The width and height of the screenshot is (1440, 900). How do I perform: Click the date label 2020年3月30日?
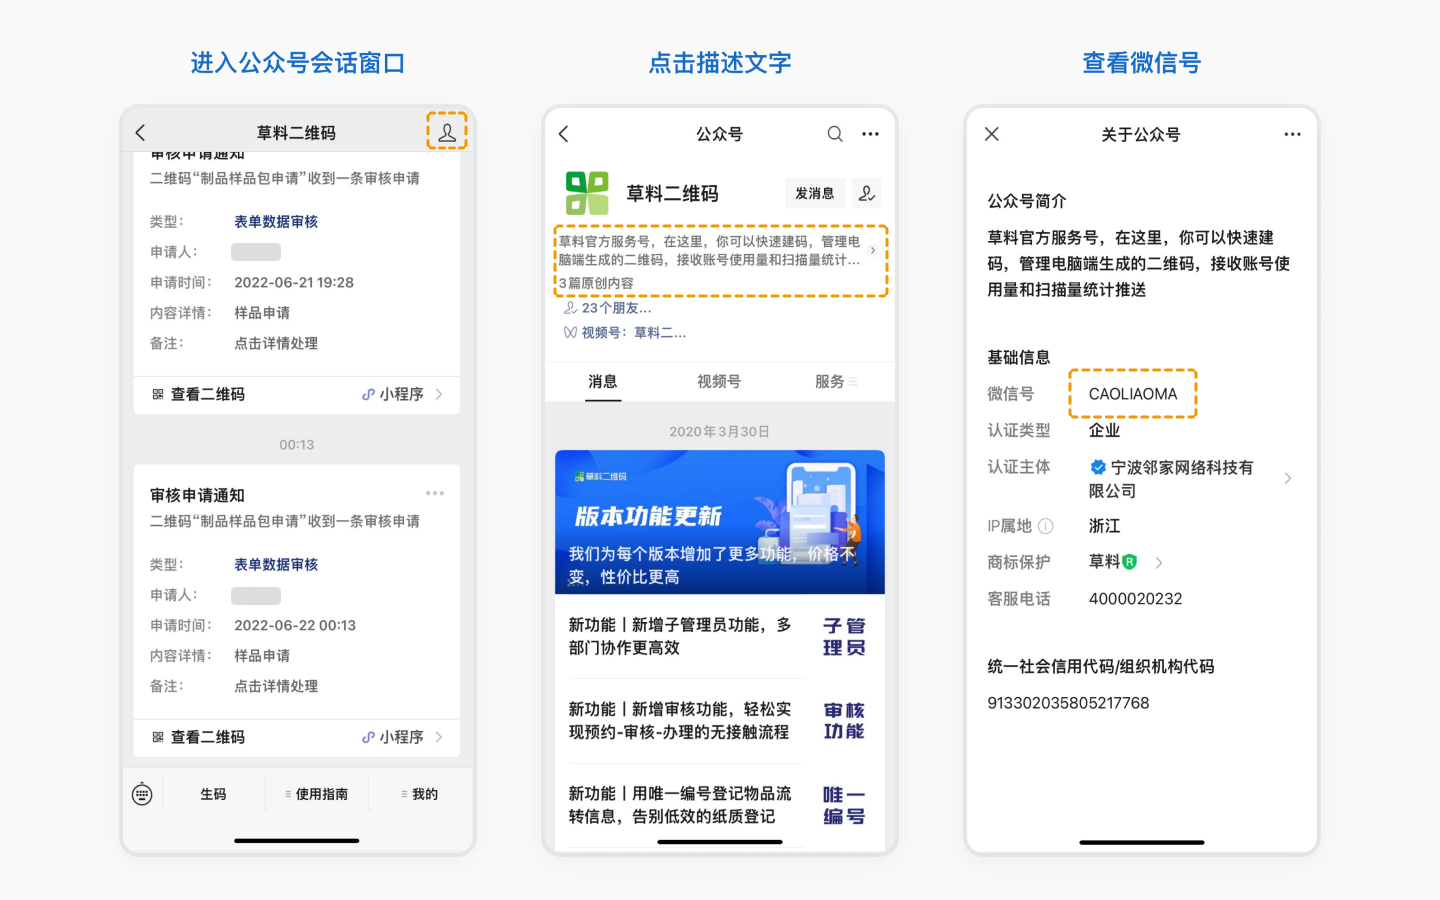[720, 432]
